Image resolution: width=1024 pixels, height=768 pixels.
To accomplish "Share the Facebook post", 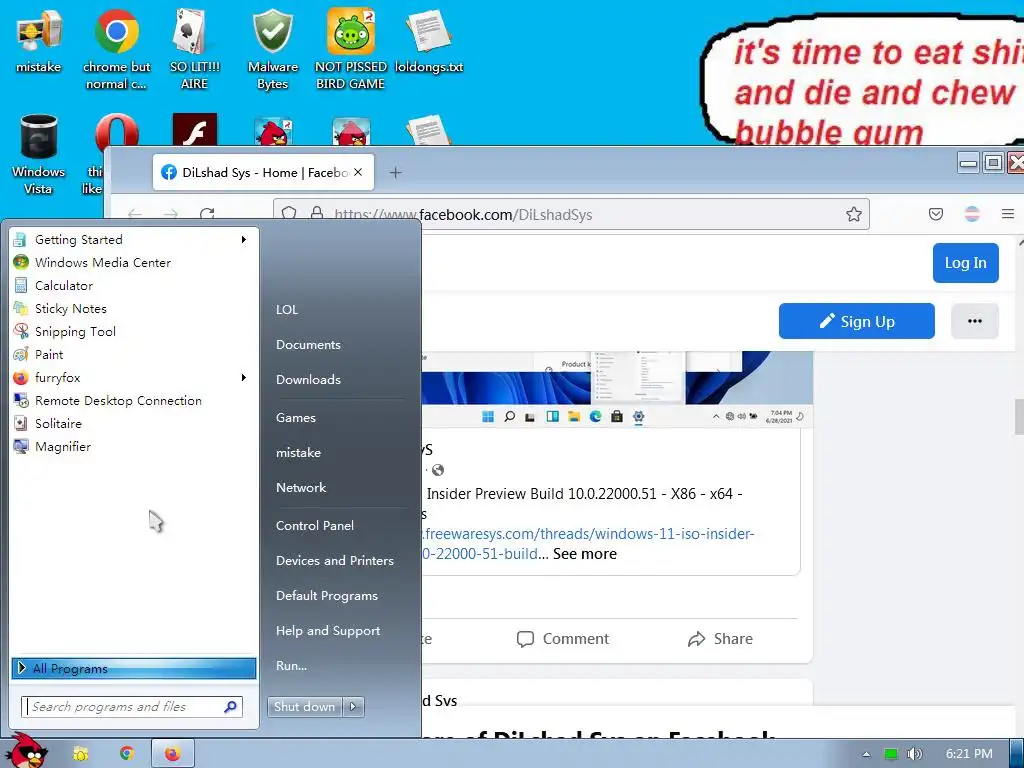I will pyautogui.click(x=720, y=639).
